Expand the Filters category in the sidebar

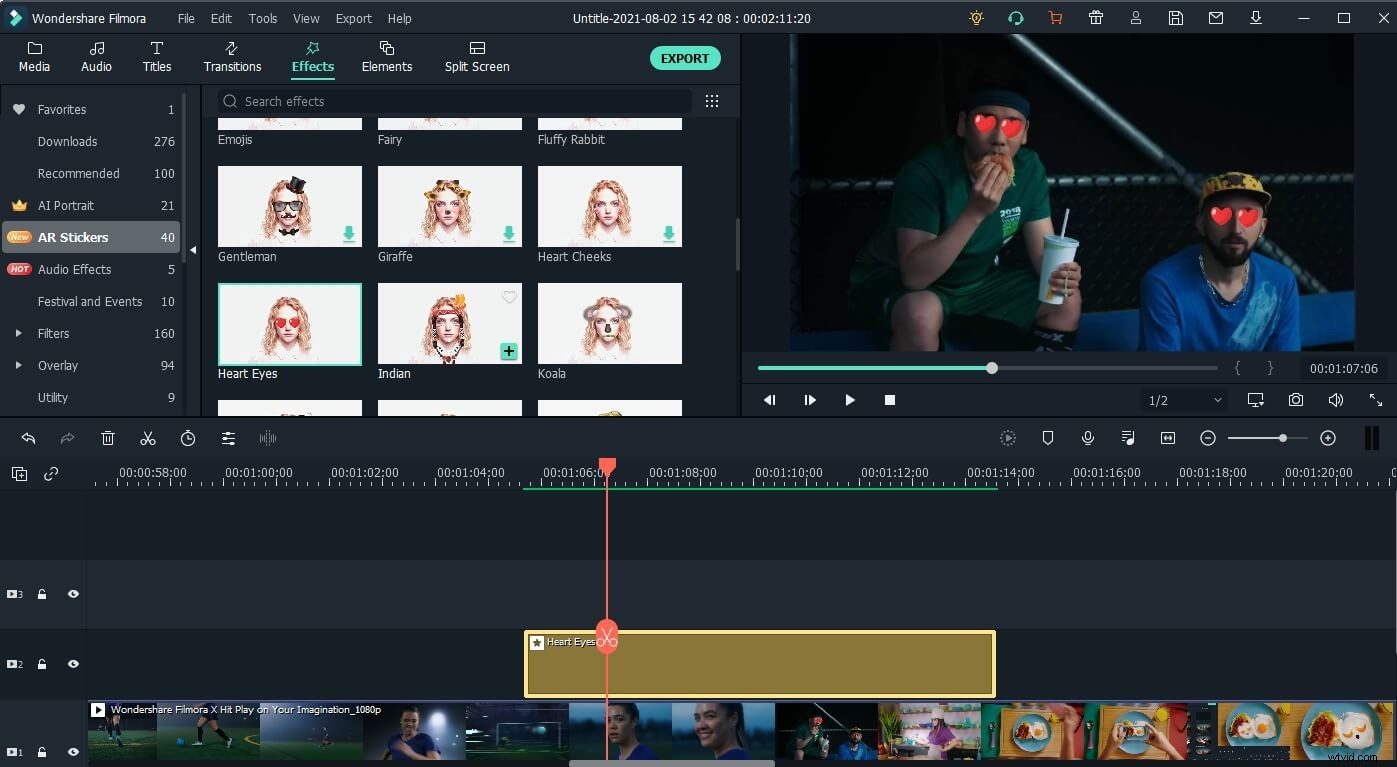17,333
